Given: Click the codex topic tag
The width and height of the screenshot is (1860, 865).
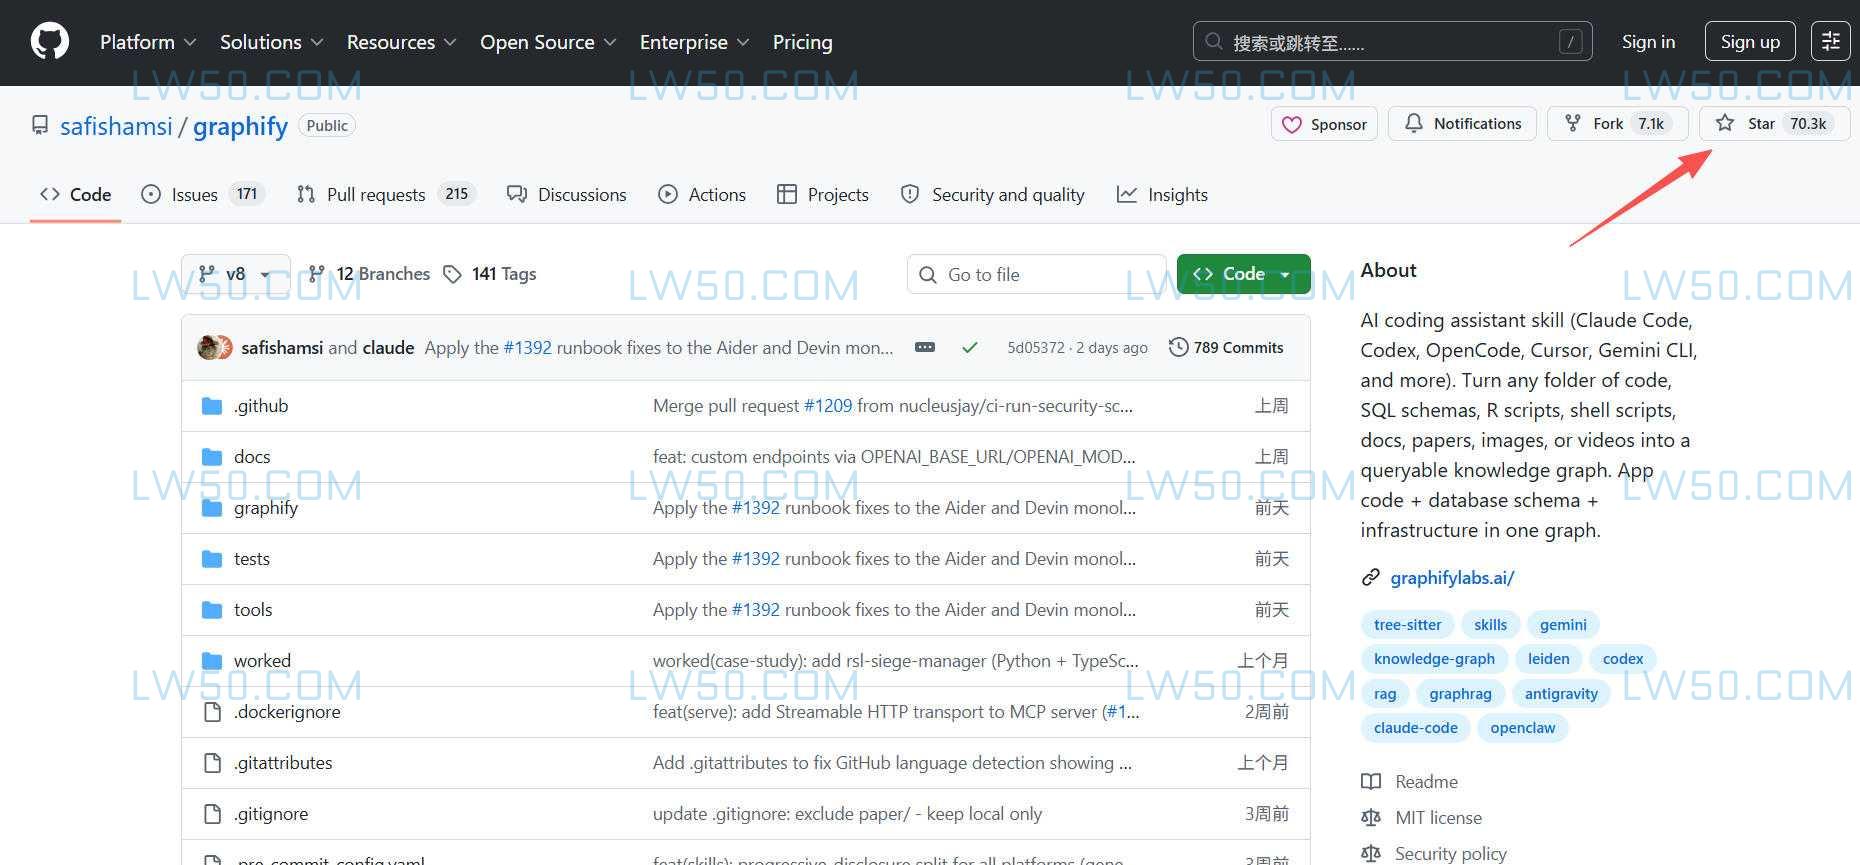Looking at the screenshot, I should pyautogui.click(x=1623, y=659).
